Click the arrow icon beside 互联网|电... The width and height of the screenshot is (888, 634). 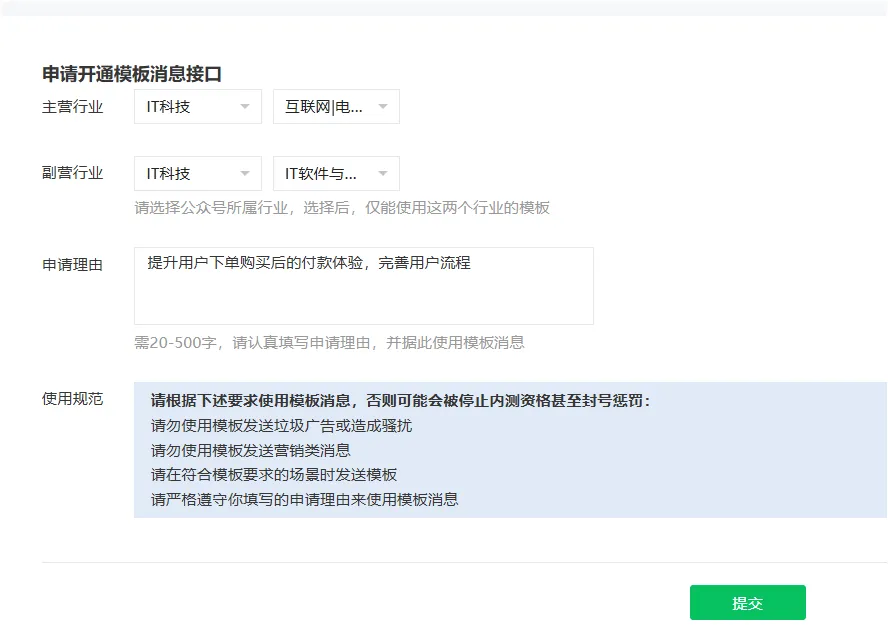point(383,107)
